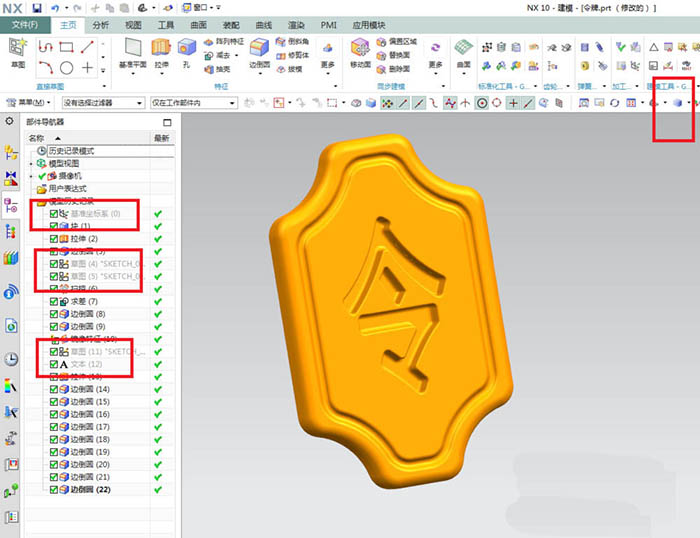Click the 抽壳 Shell button
Screen dimensions: 700x538
pyautogui.click(x=217, y=69)
